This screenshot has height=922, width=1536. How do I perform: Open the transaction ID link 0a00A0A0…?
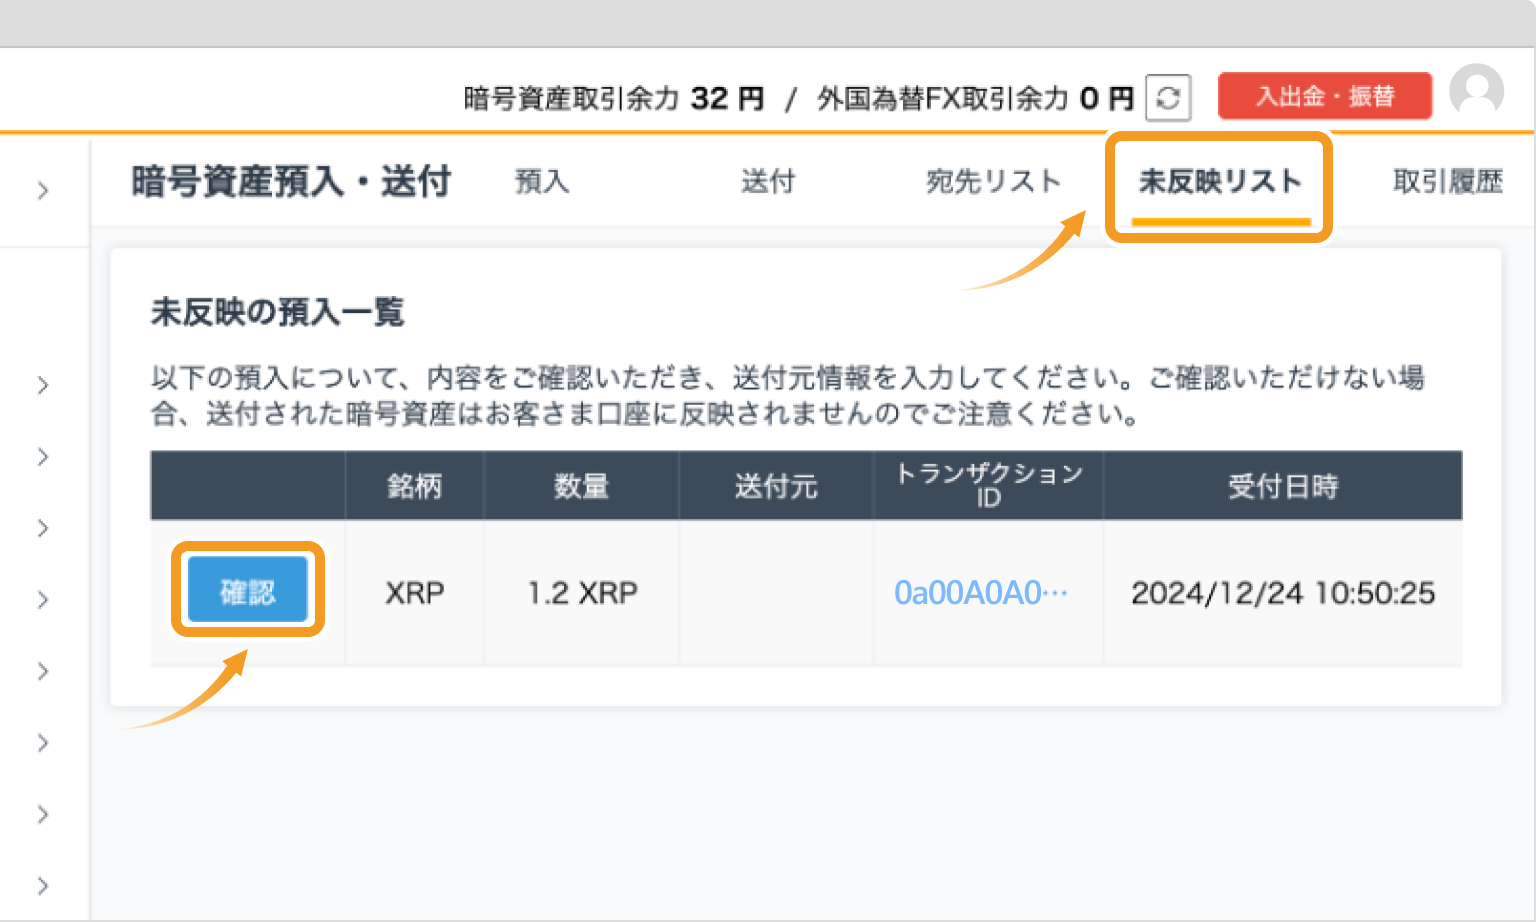(981, 593)
